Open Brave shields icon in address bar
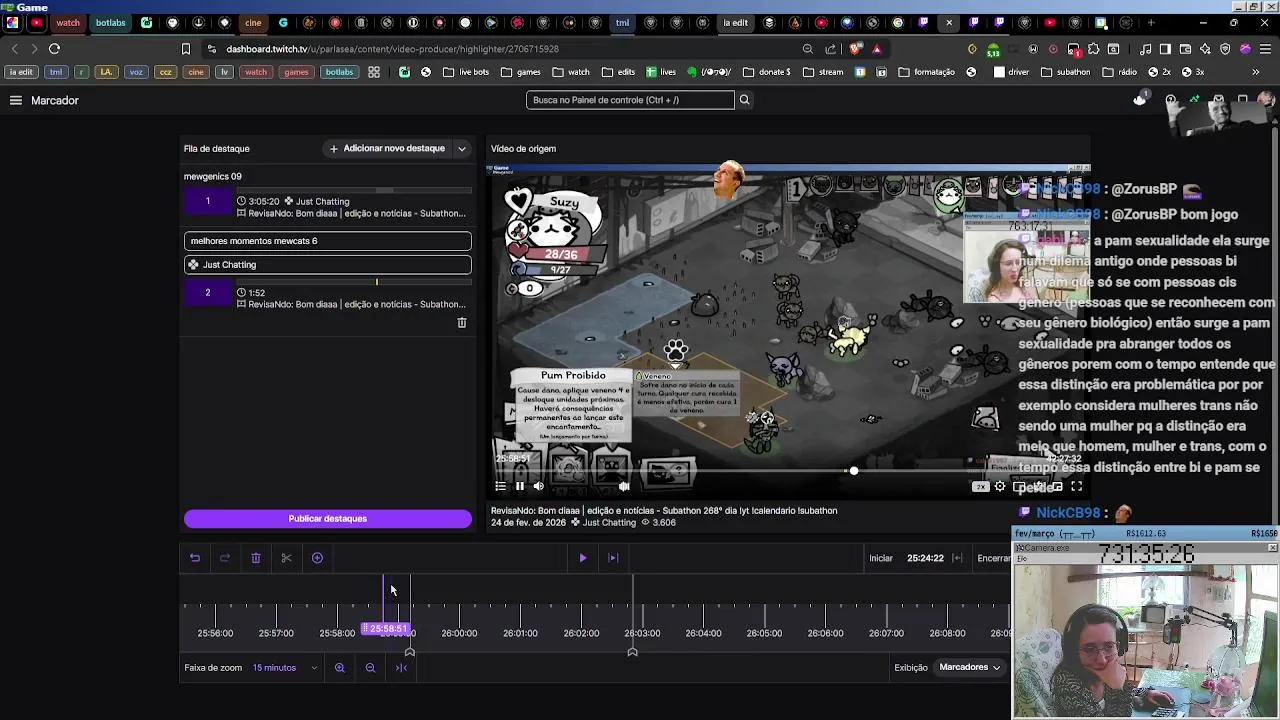 [x=855, y=49]
